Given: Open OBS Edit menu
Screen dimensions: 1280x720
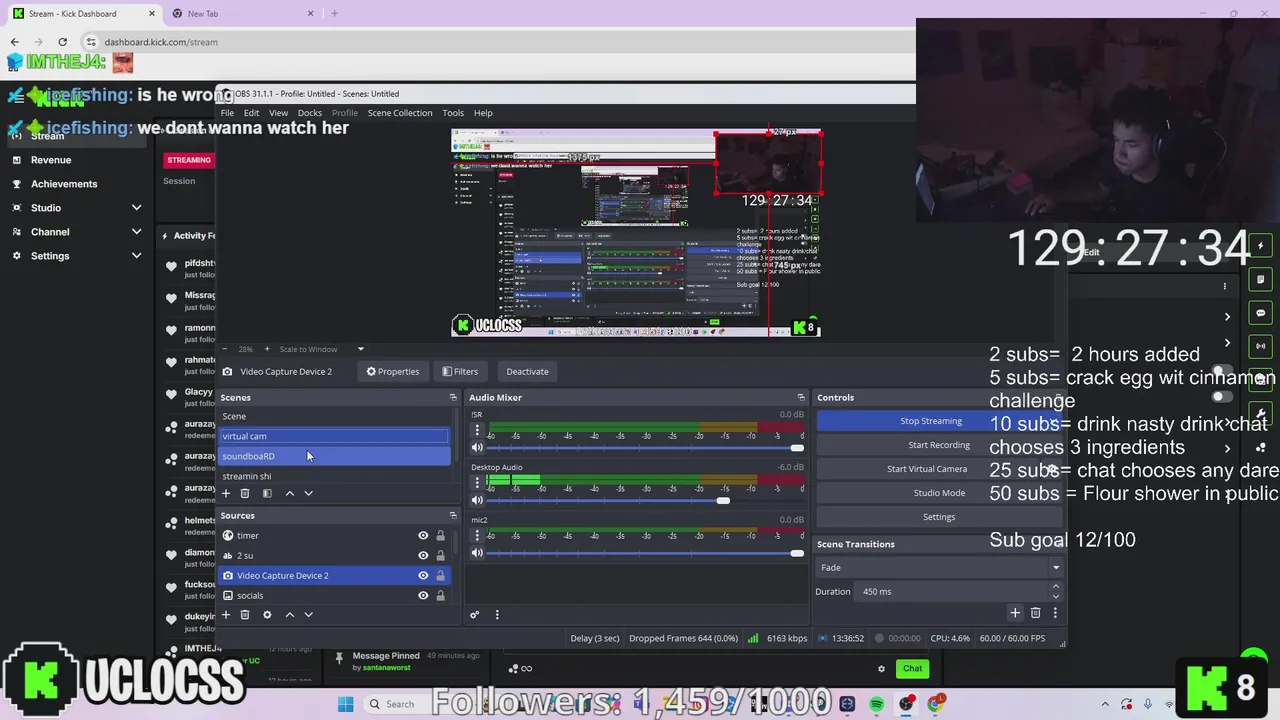Looking at the screenshot, I should coord(251,113).
